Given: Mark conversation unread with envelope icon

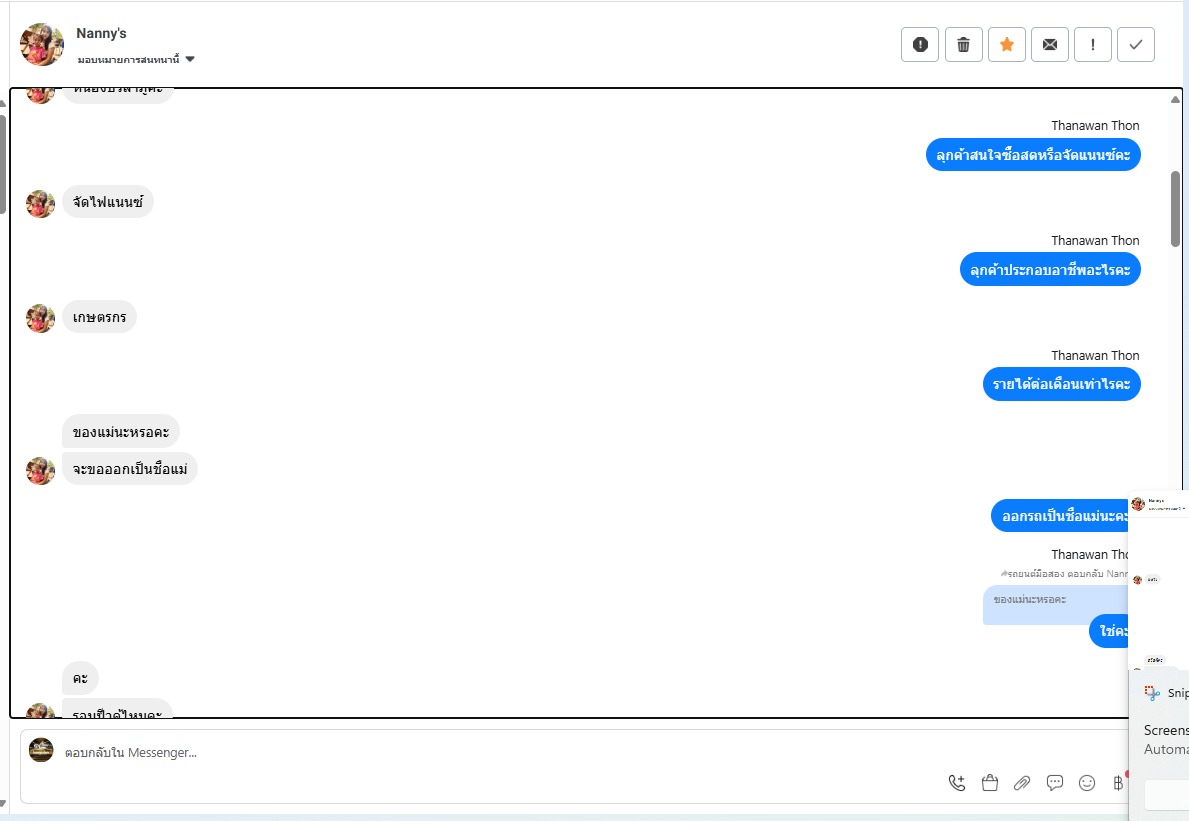Looking at the screenshot, I should tap(1050, 44).
